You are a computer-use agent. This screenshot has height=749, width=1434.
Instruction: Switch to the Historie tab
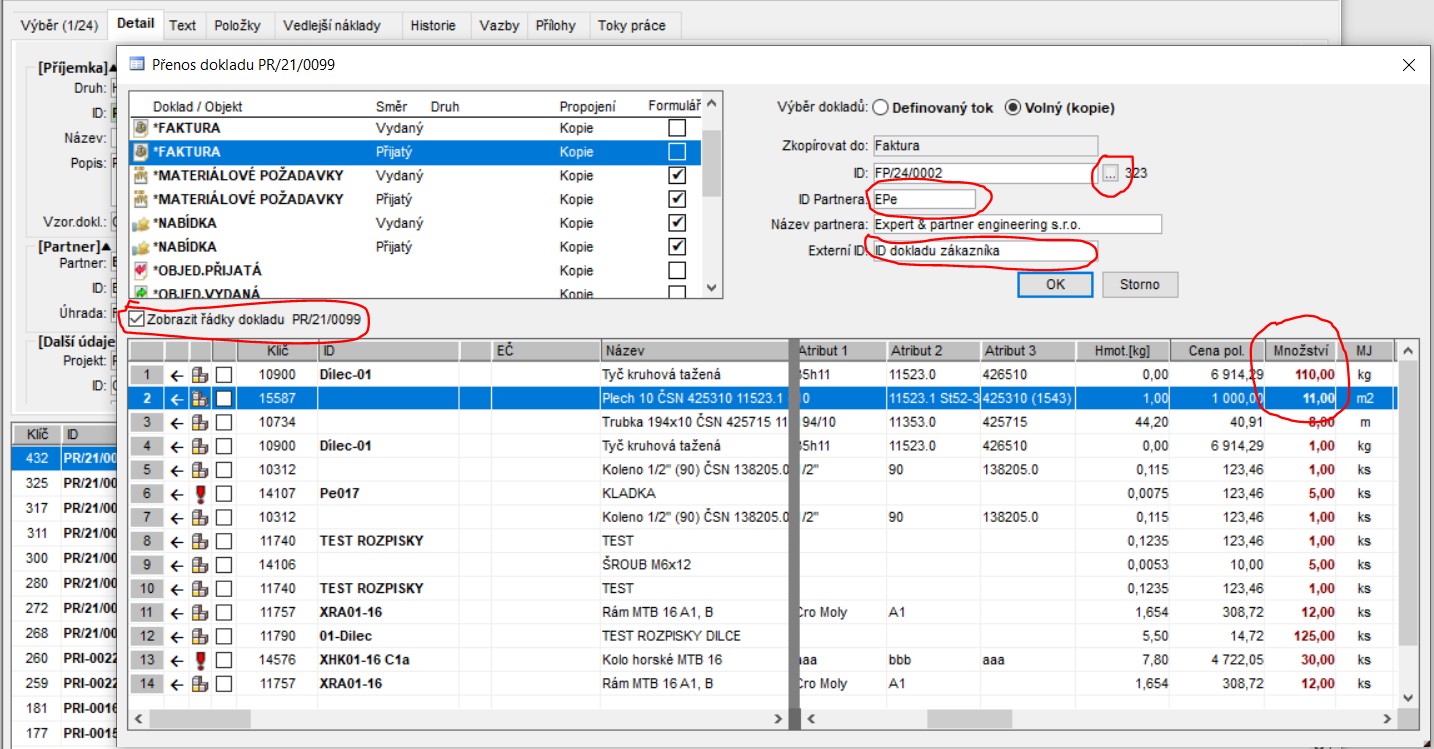[x=432, y=25]
